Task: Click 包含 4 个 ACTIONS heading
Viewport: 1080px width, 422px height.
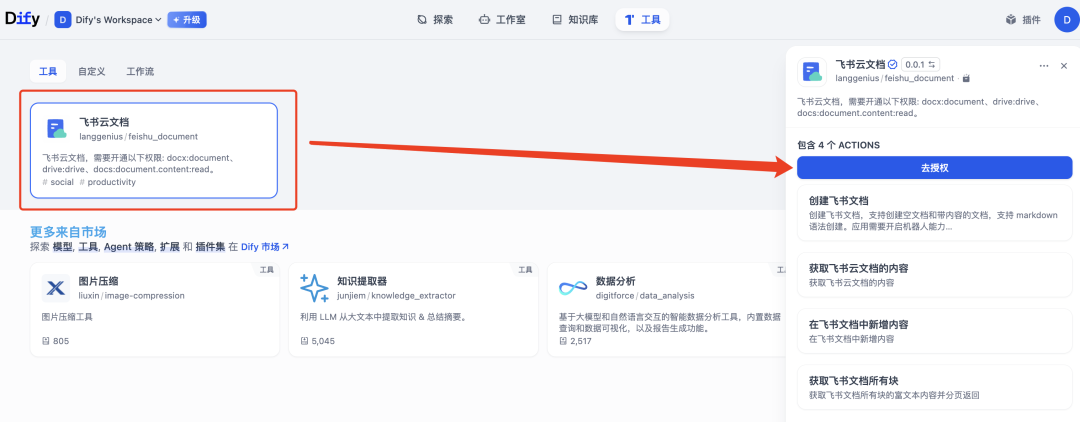Action: click(x=838, y=145)
